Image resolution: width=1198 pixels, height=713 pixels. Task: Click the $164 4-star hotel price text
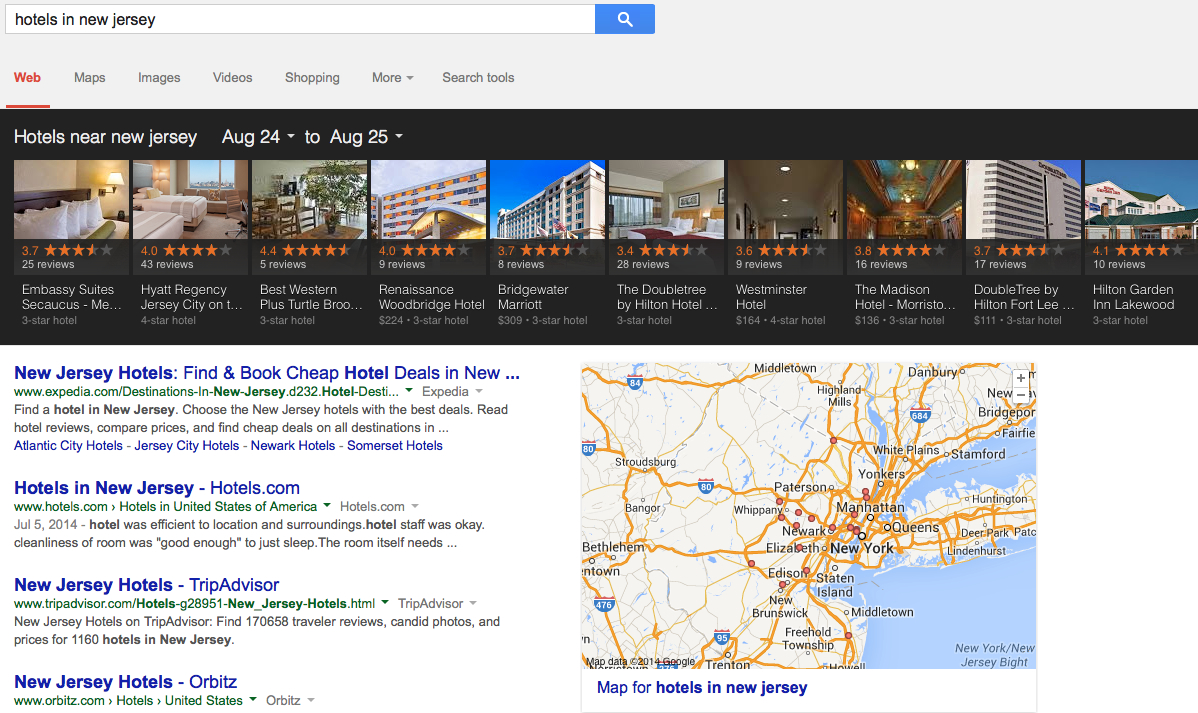click(x=780, y=320)
